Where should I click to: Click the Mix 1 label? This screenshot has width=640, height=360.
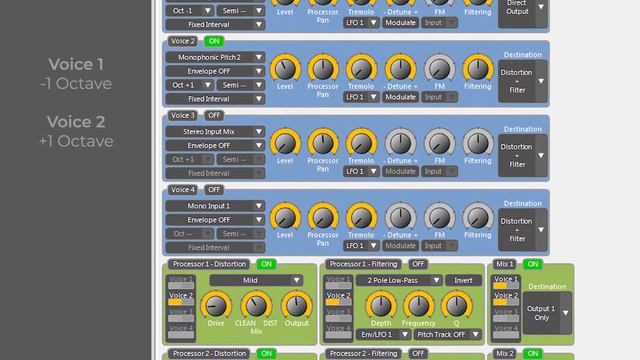504,264
